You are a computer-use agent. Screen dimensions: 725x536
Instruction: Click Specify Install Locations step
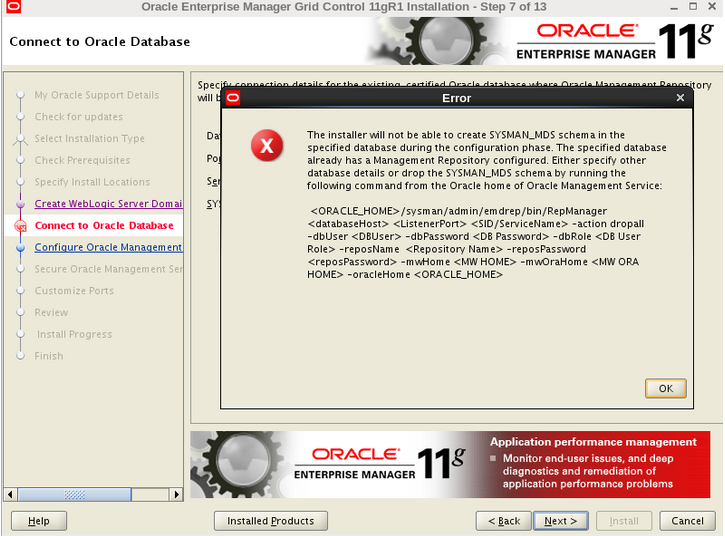point(92,182)
